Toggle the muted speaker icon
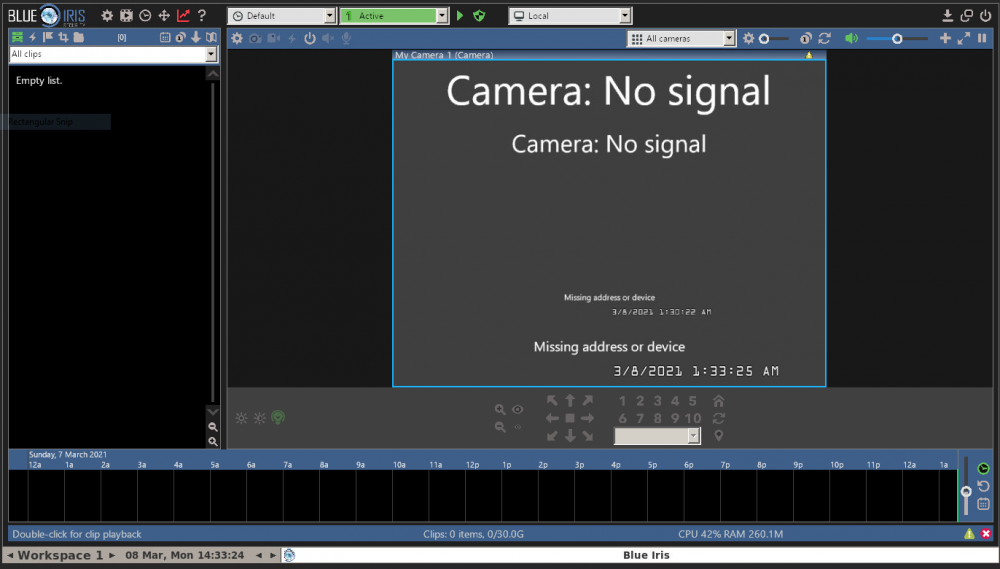 click(x=328, y=38)
